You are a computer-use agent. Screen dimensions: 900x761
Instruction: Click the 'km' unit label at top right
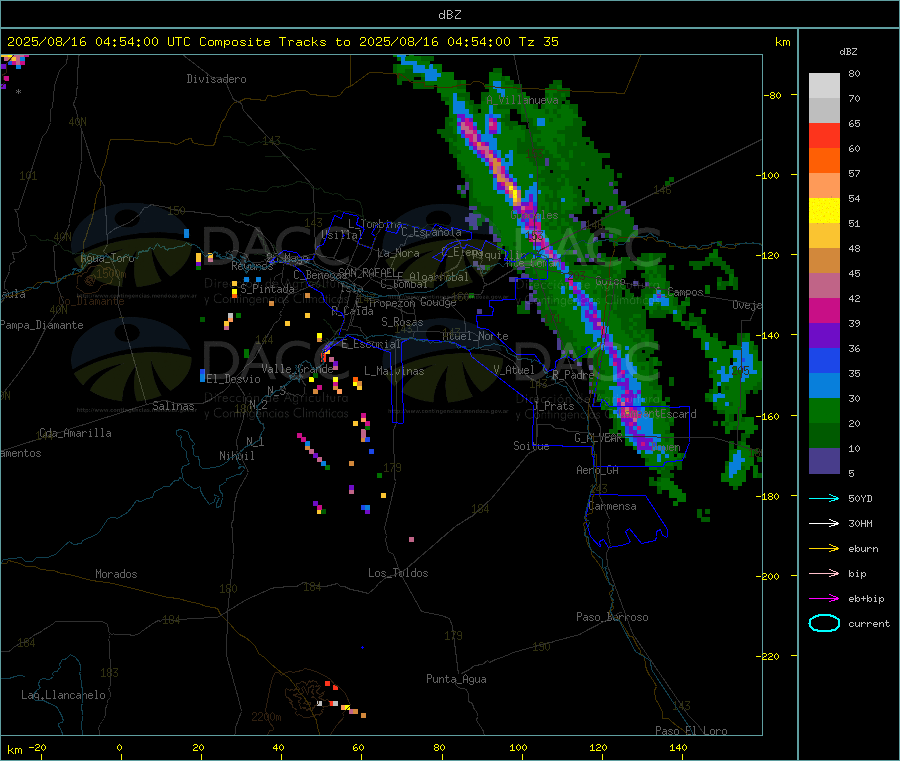click(x=782, y=42)
